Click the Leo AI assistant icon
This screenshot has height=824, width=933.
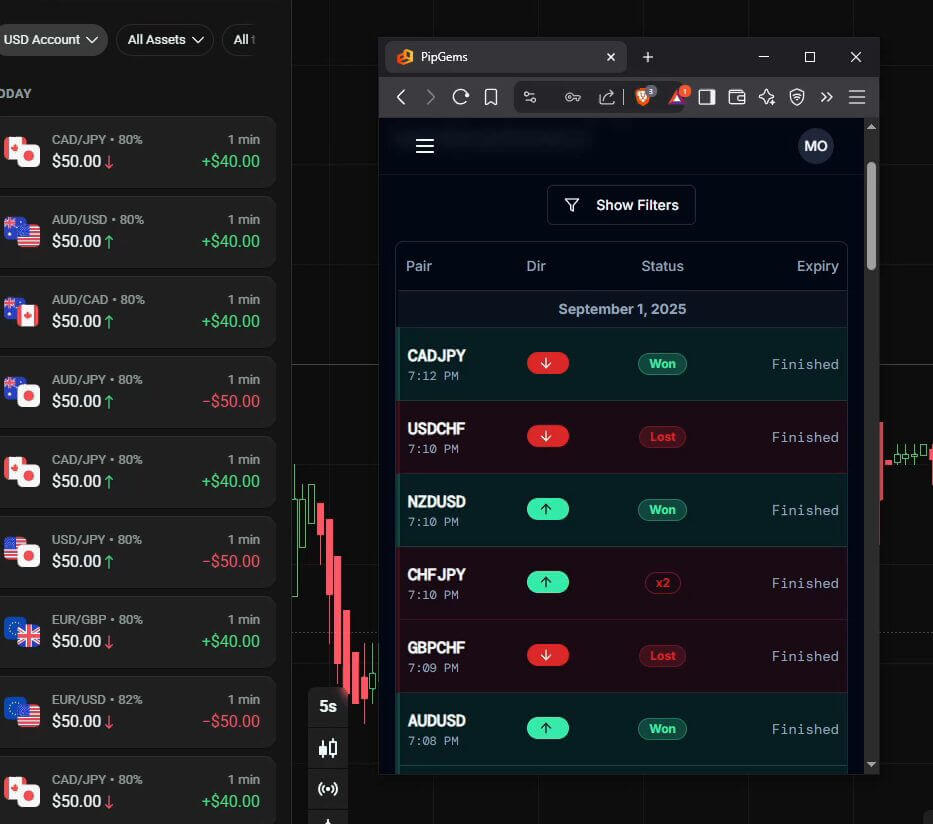pos(766,97)
